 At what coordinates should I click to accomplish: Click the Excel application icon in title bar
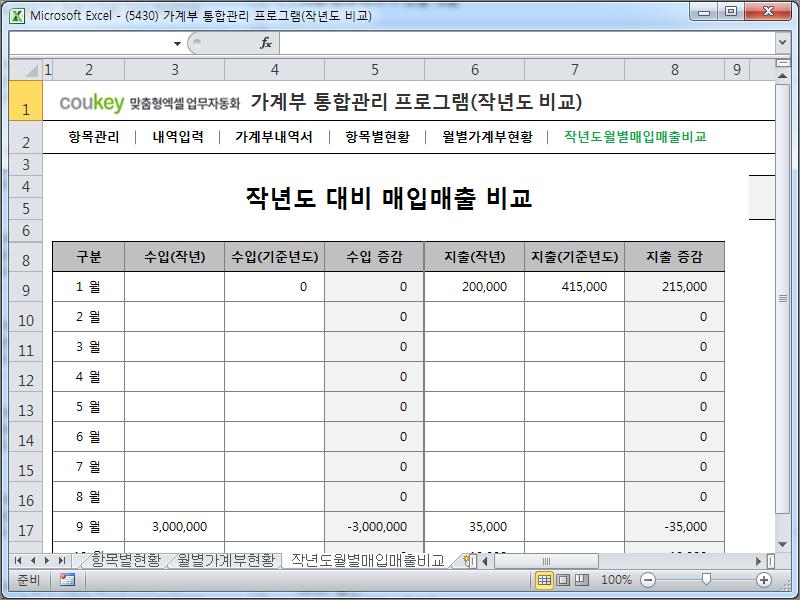[x=17, y=16]
